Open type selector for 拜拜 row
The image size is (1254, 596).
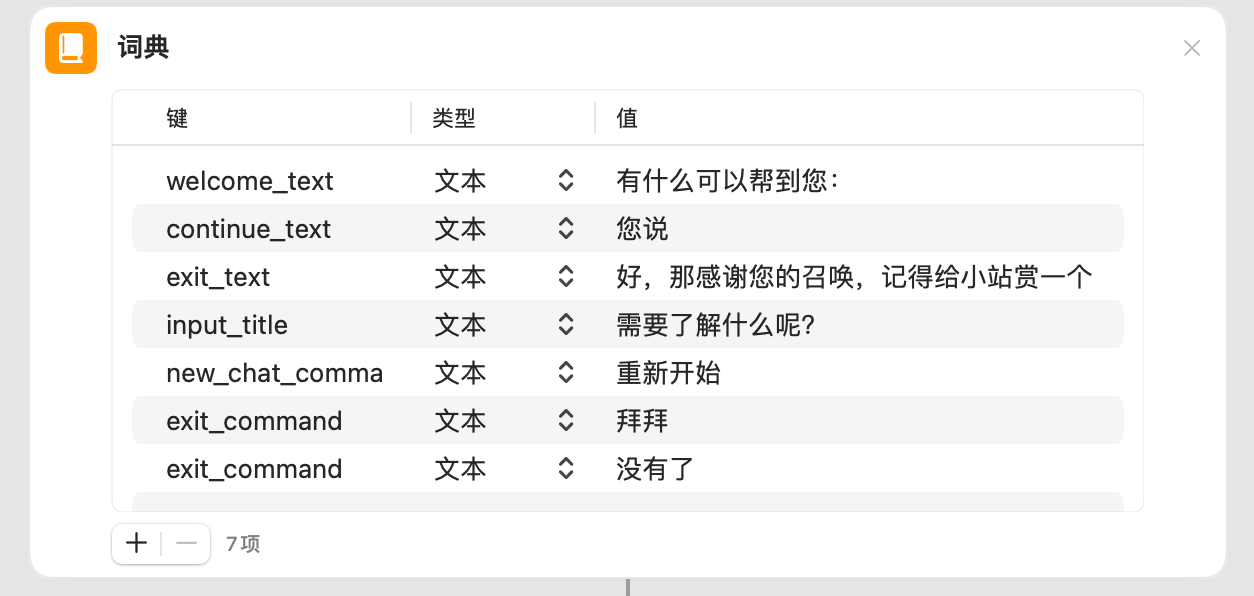coord(566,420)
